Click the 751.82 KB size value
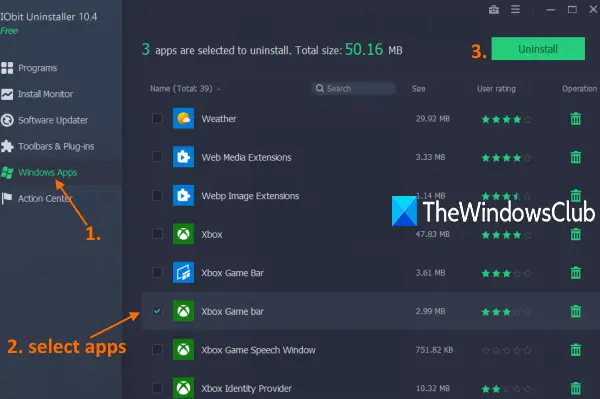600x399 pixels. 434,350
